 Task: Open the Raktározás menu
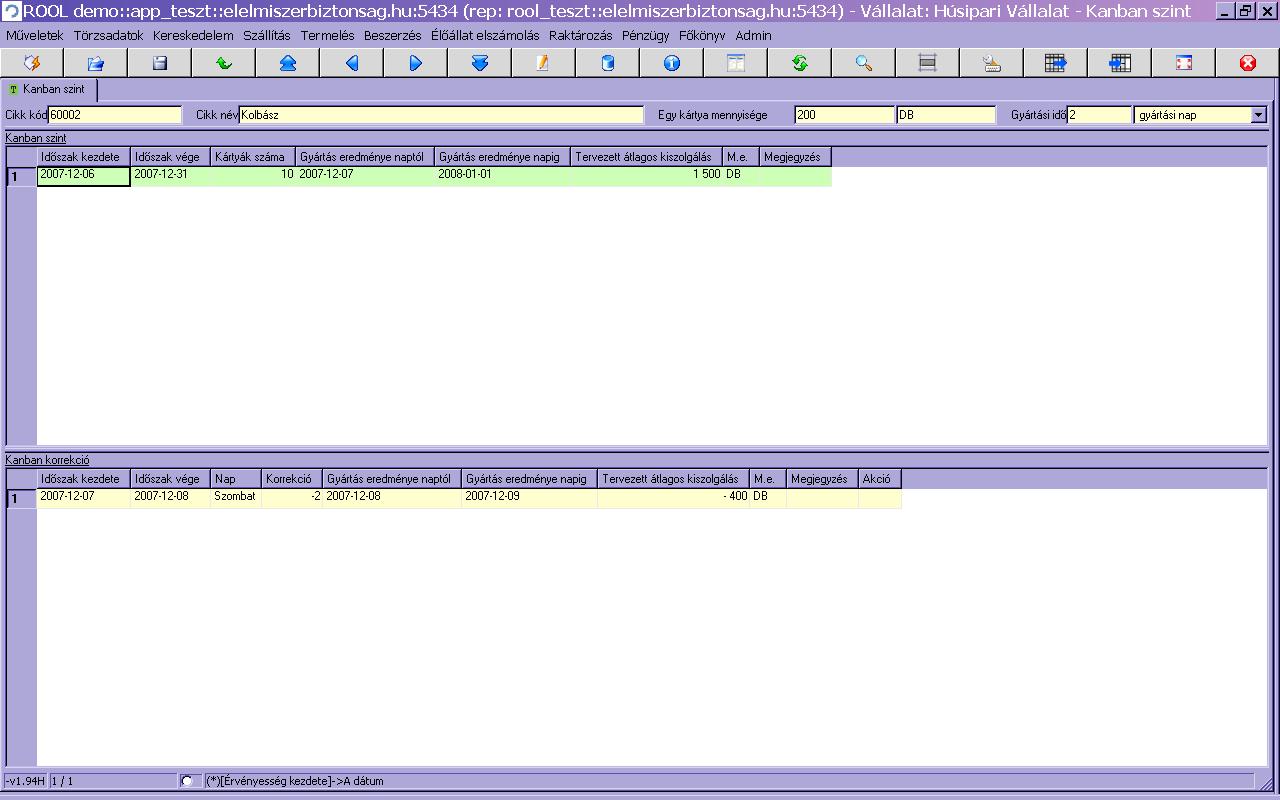tap(581, 35)
